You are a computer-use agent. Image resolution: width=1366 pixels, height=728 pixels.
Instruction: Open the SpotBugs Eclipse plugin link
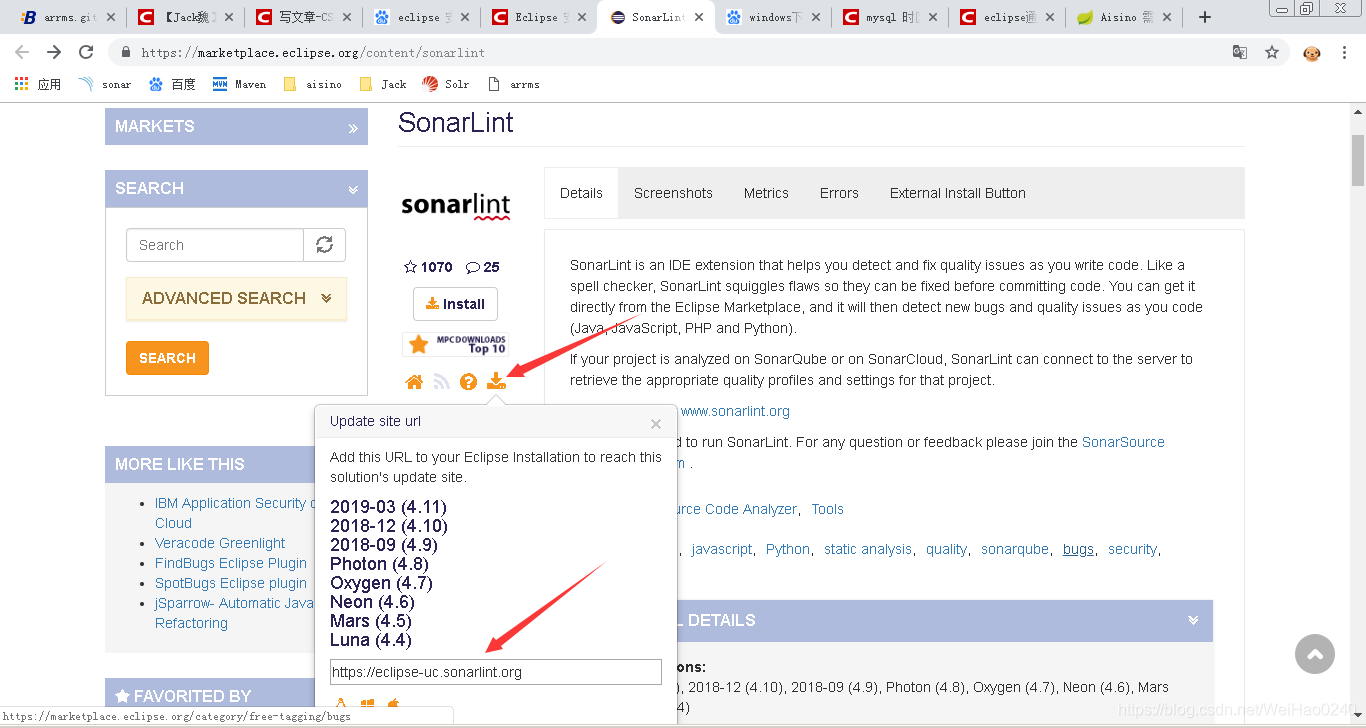click(x=231, y=583)
